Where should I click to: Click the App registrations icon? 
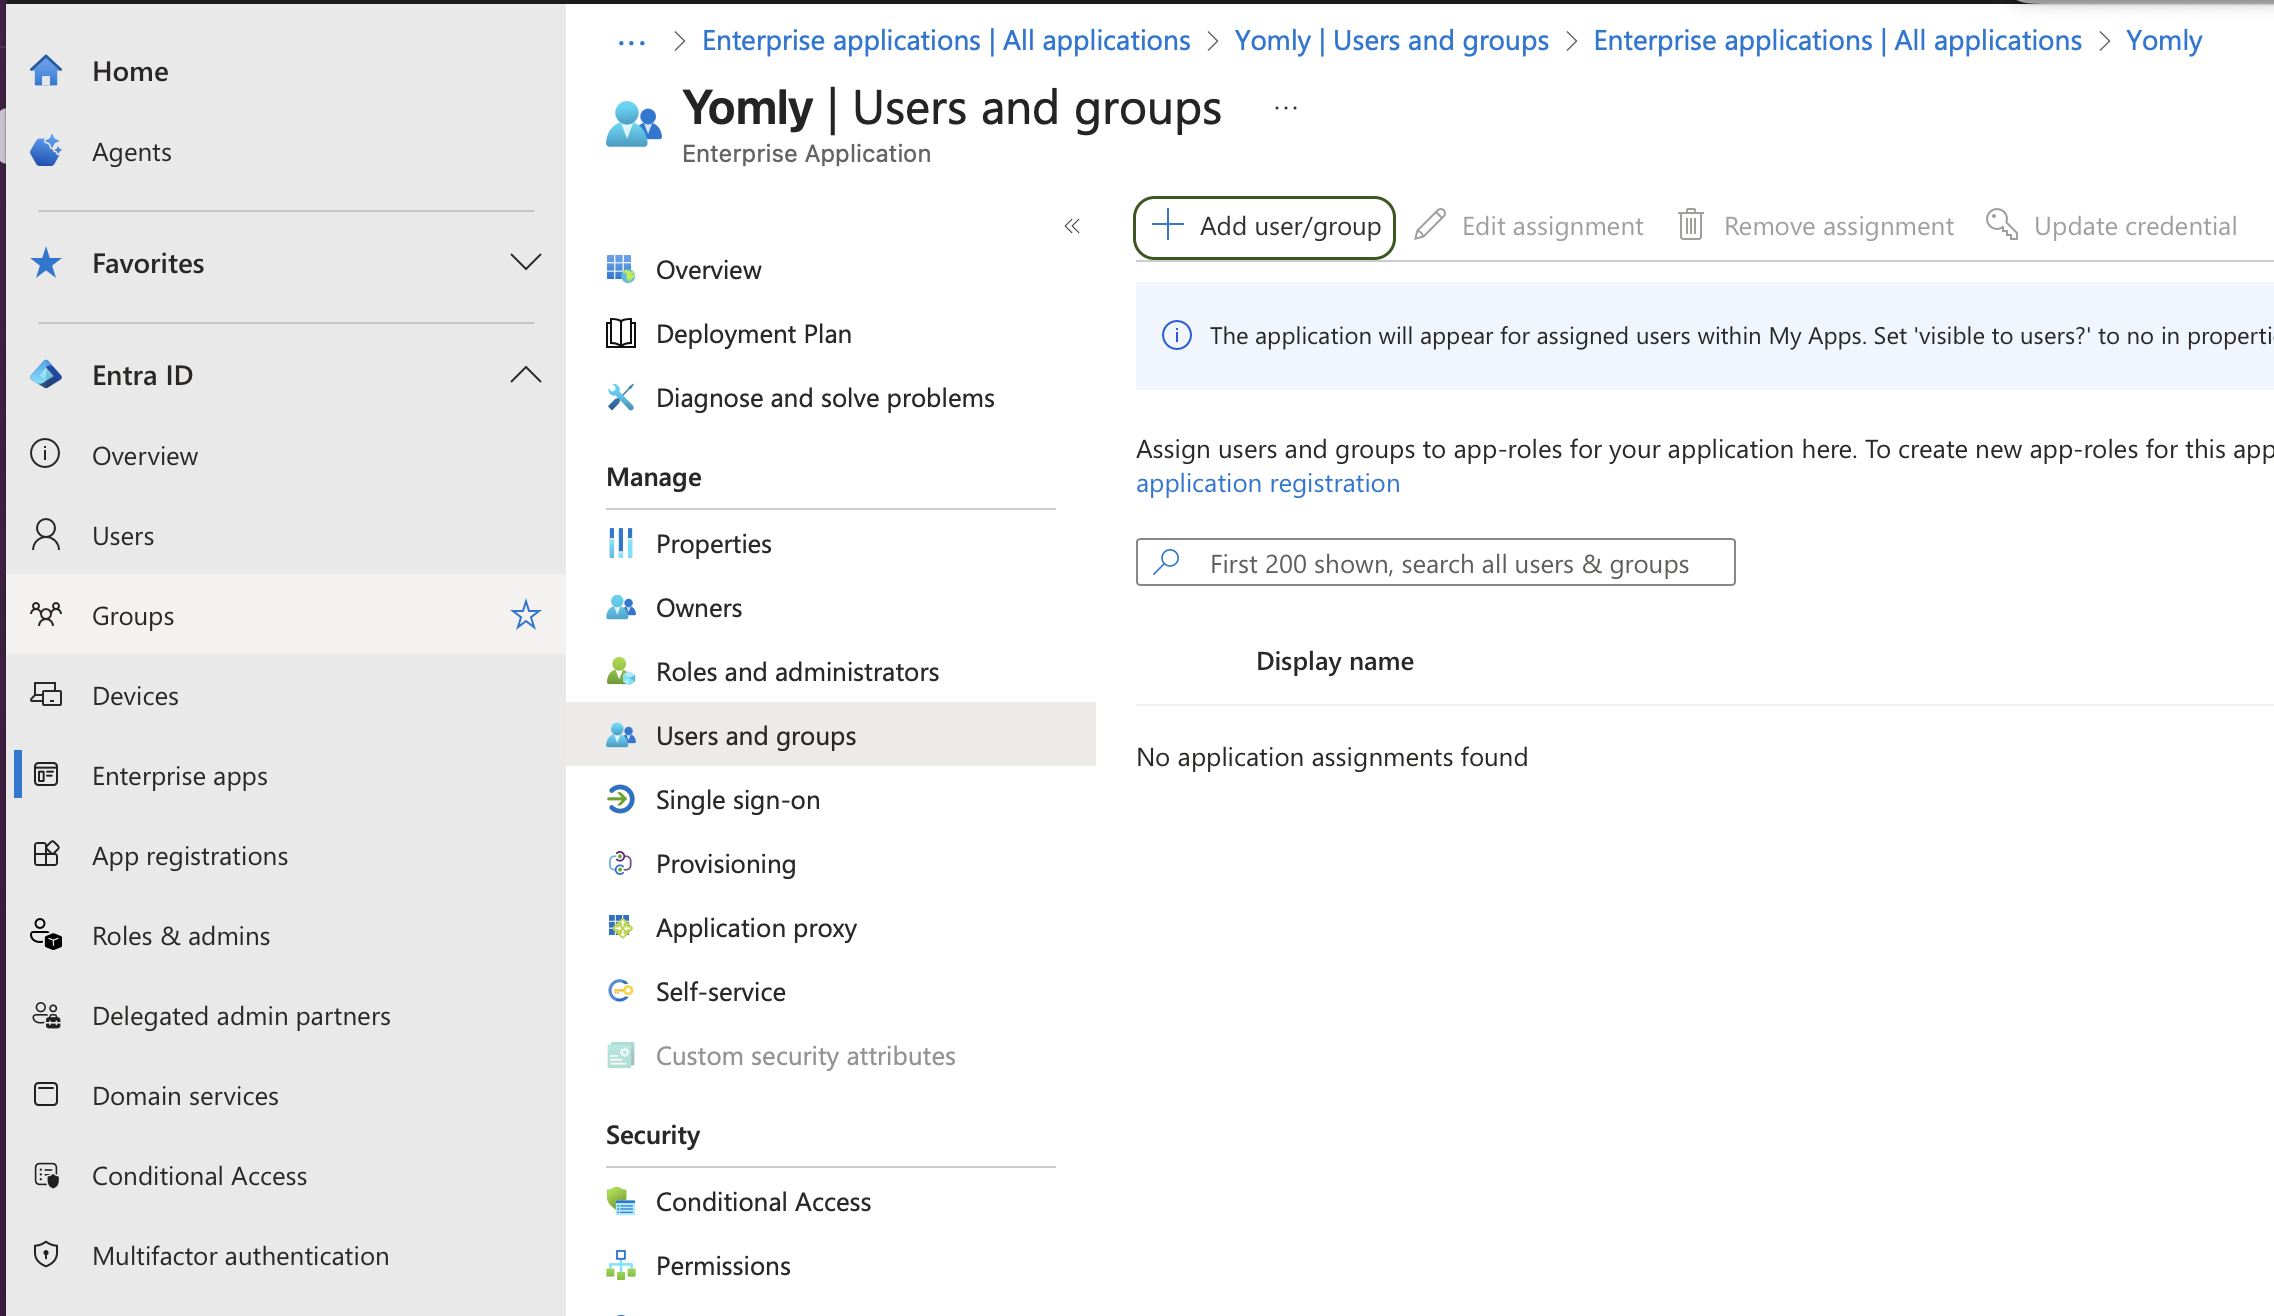point(46,855)
